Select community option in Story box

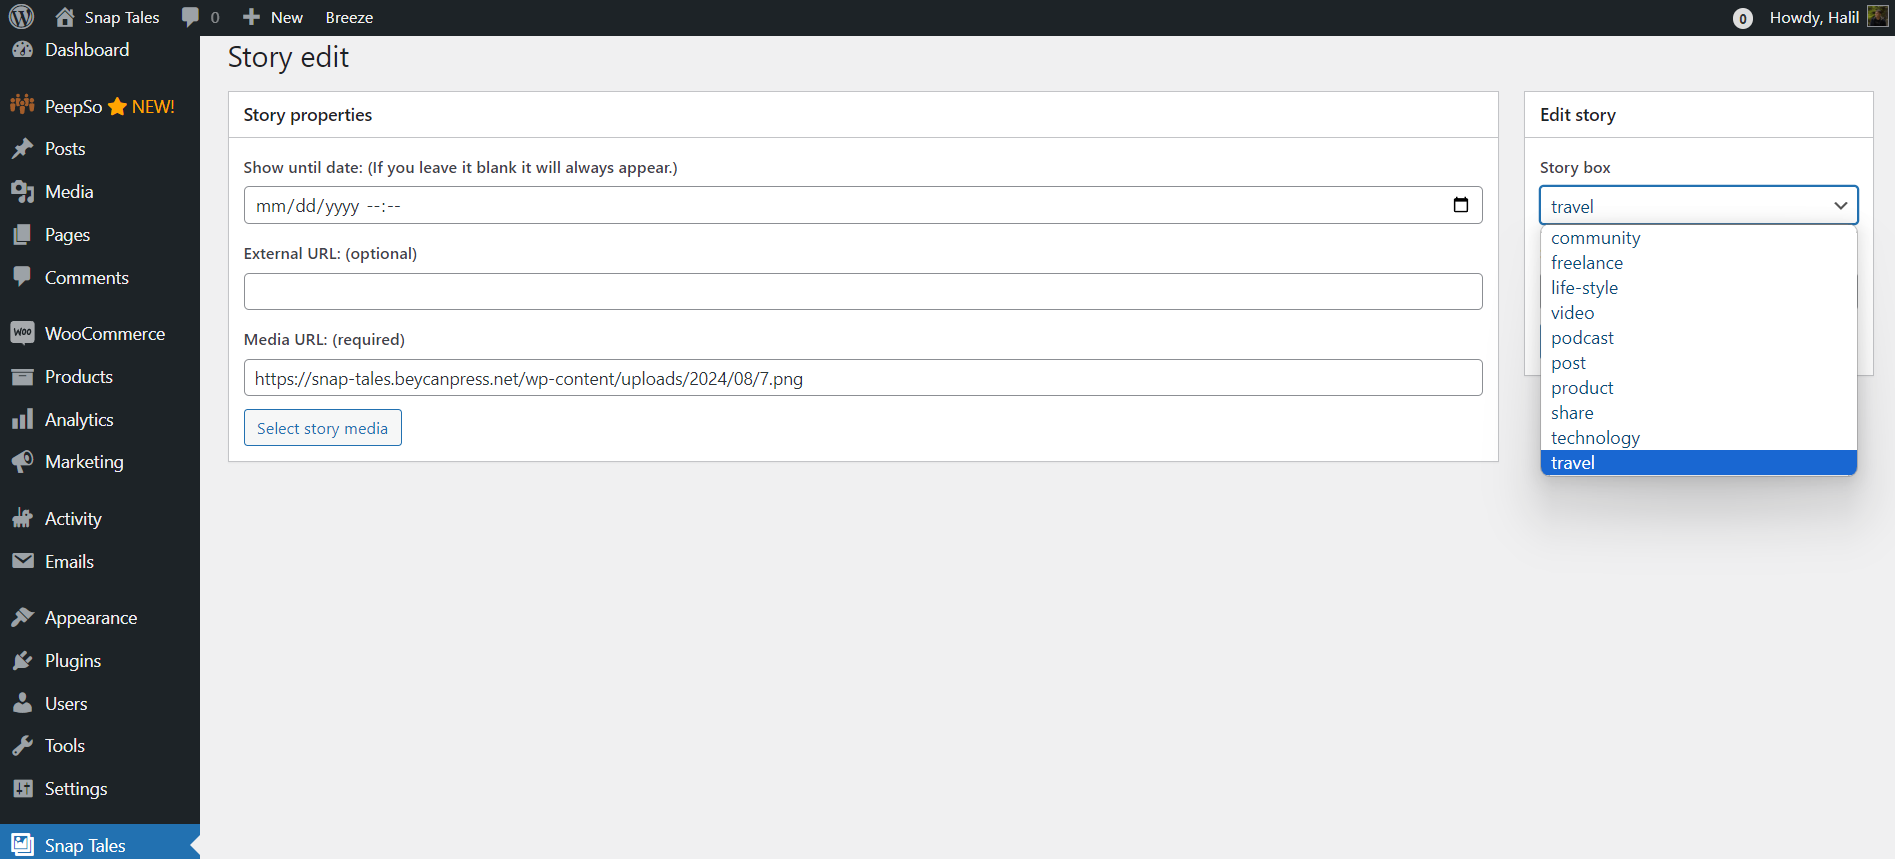point(1699,238)
